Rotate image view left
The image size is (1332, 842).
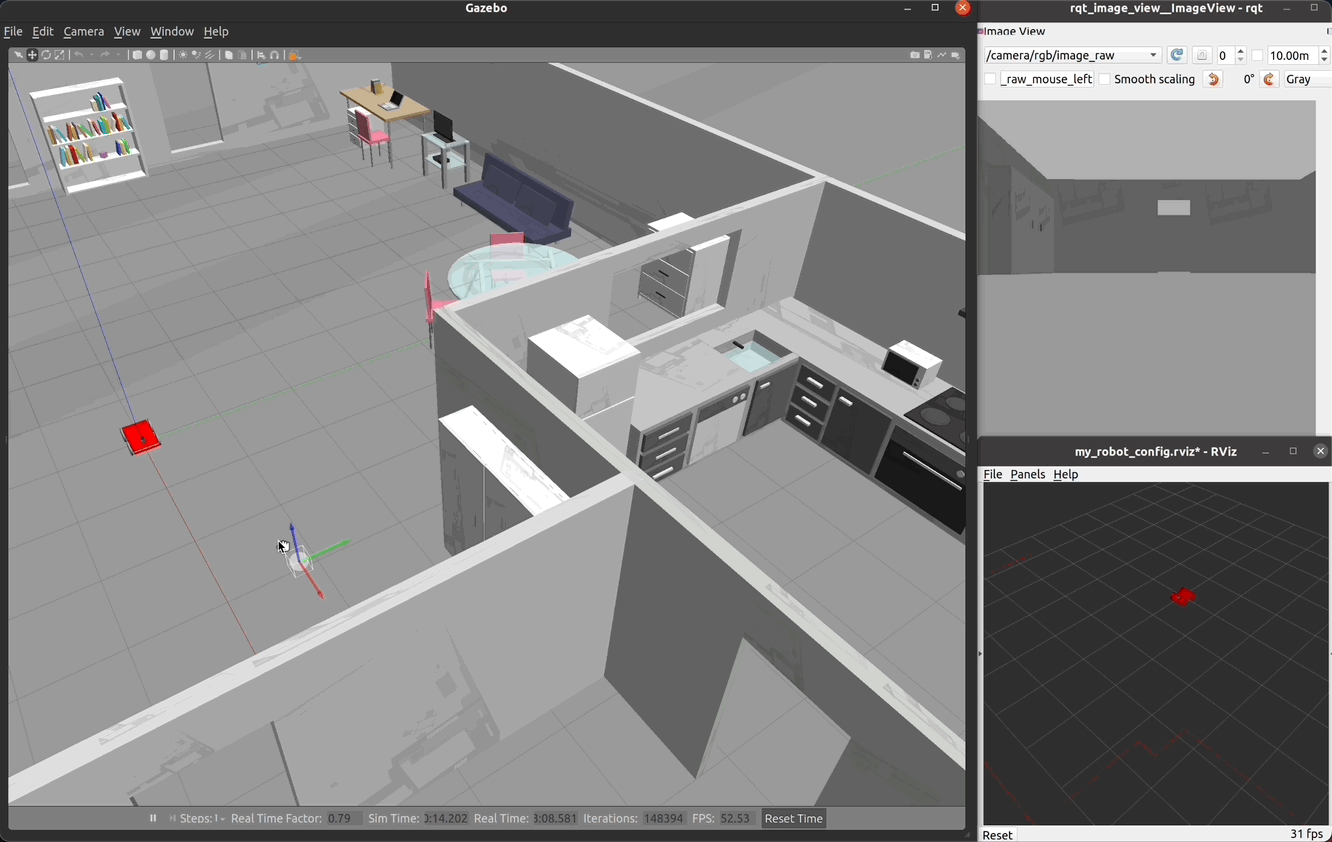tap(1213, 79)
